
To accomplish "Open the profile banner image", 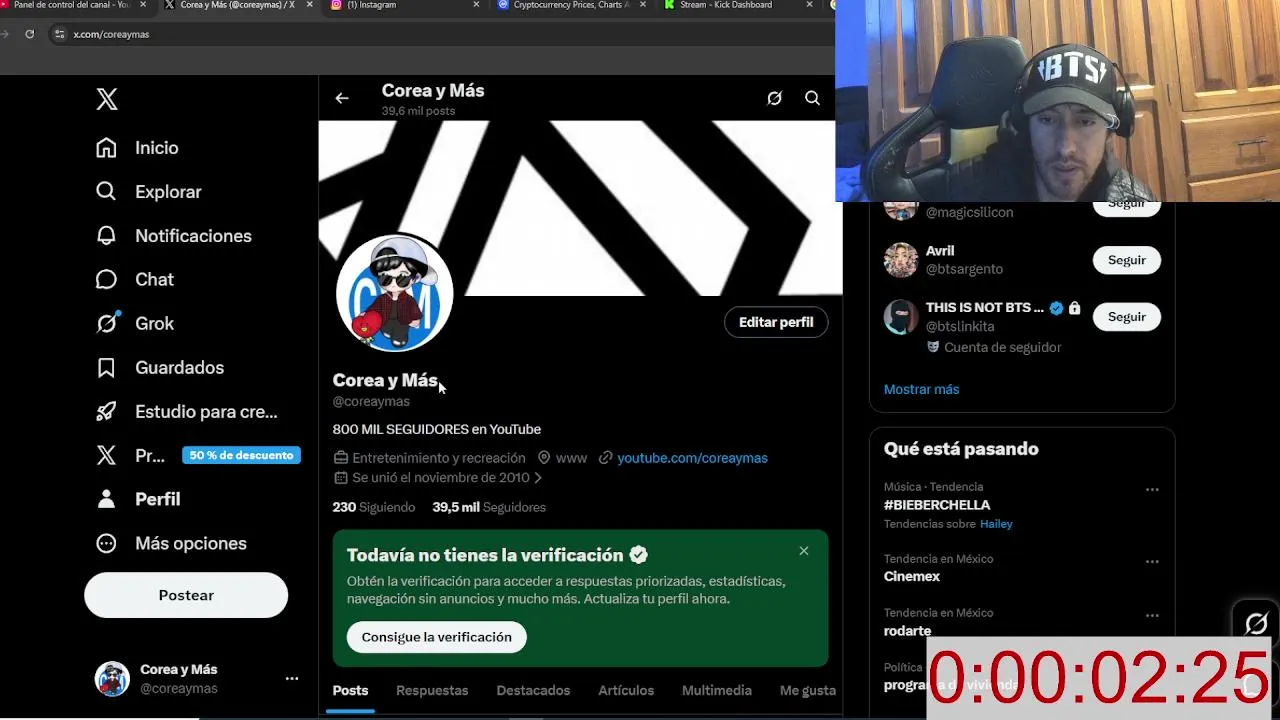I will pyautogui.click(x=580, y=208).
